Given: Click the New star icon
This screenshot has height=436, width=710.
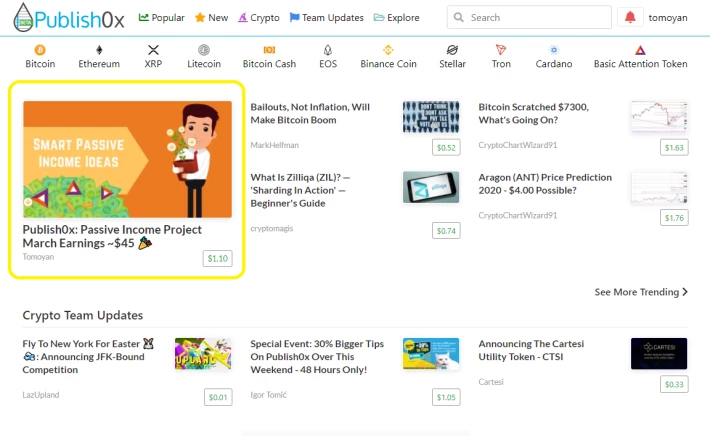Looking at the screenshot, I should coord(200,18).
